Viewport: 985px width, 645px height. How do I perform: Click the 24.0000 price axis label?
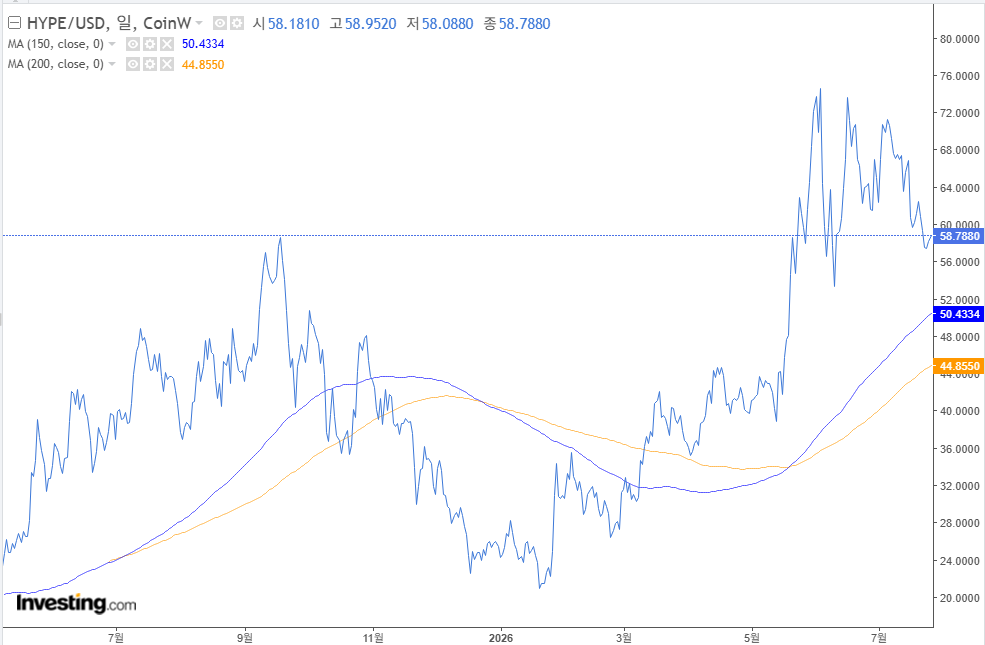[x=959, y=561]
